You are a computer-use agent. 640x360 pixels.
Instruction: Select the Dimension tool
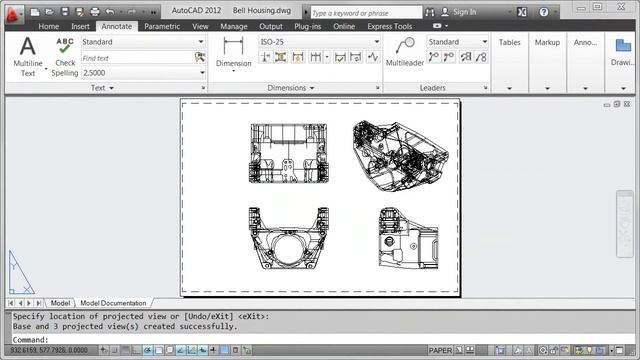pyautogui.click(x=233, y=53)
